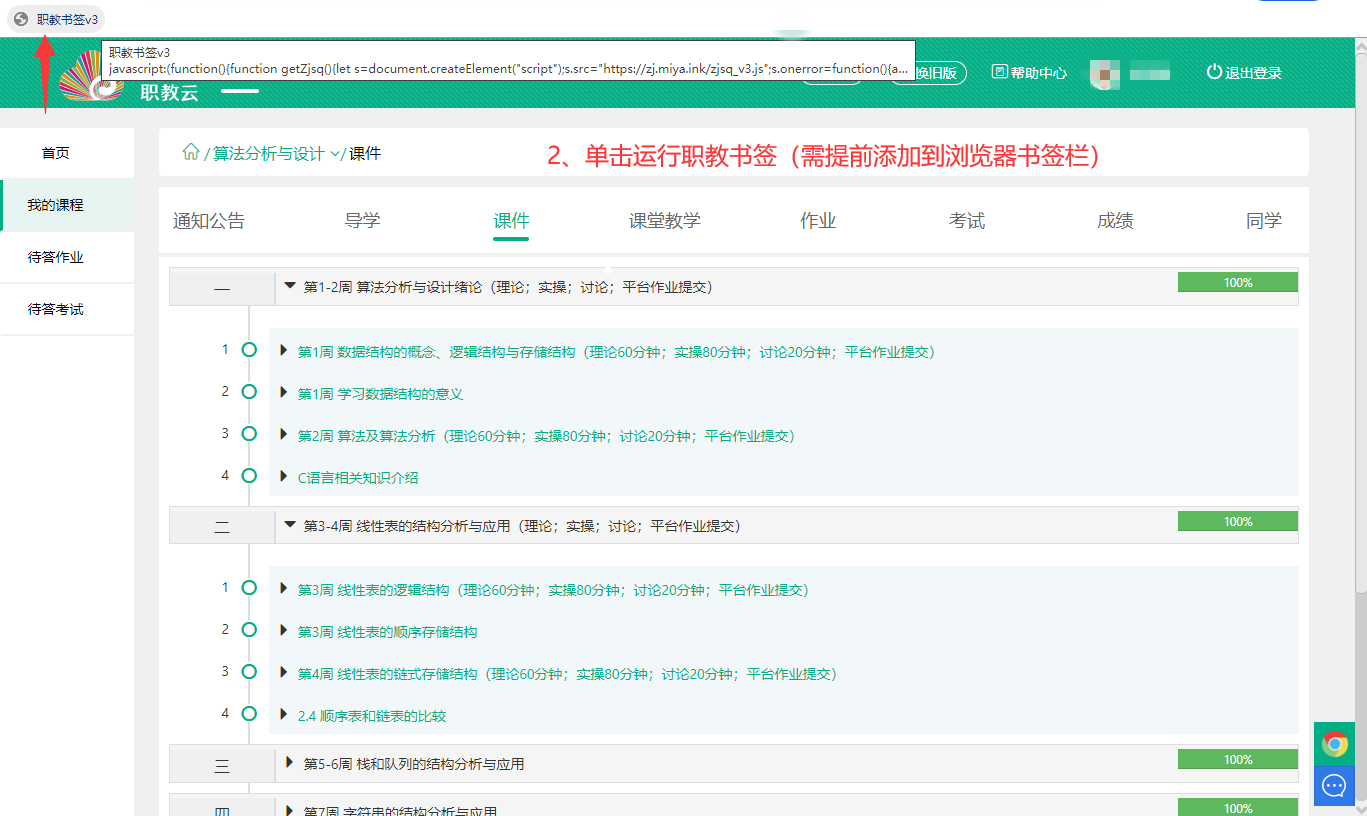Open the home icon in breadcrumb
Screen dimensions: 1367x816
pos(190,152)
